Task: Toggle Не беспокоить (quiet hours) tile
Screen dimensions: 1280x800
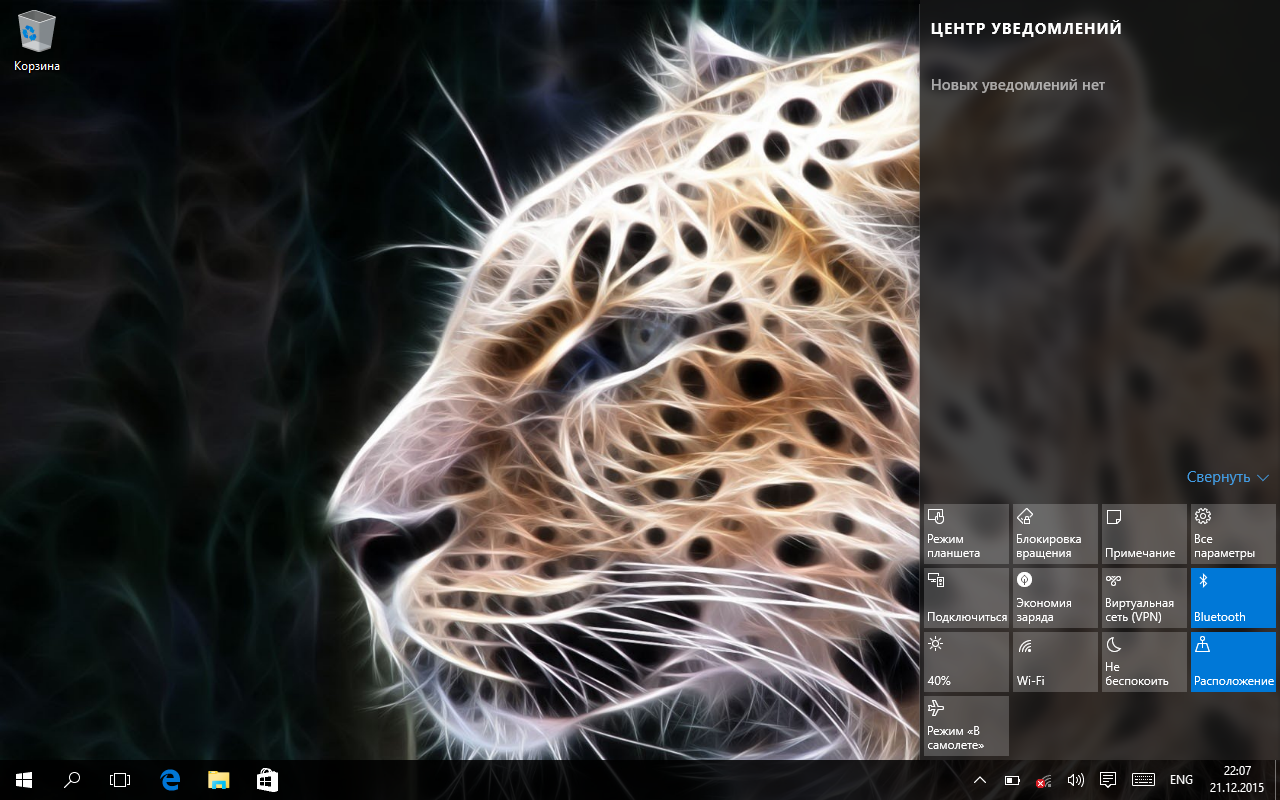Action: [1144, 662]
